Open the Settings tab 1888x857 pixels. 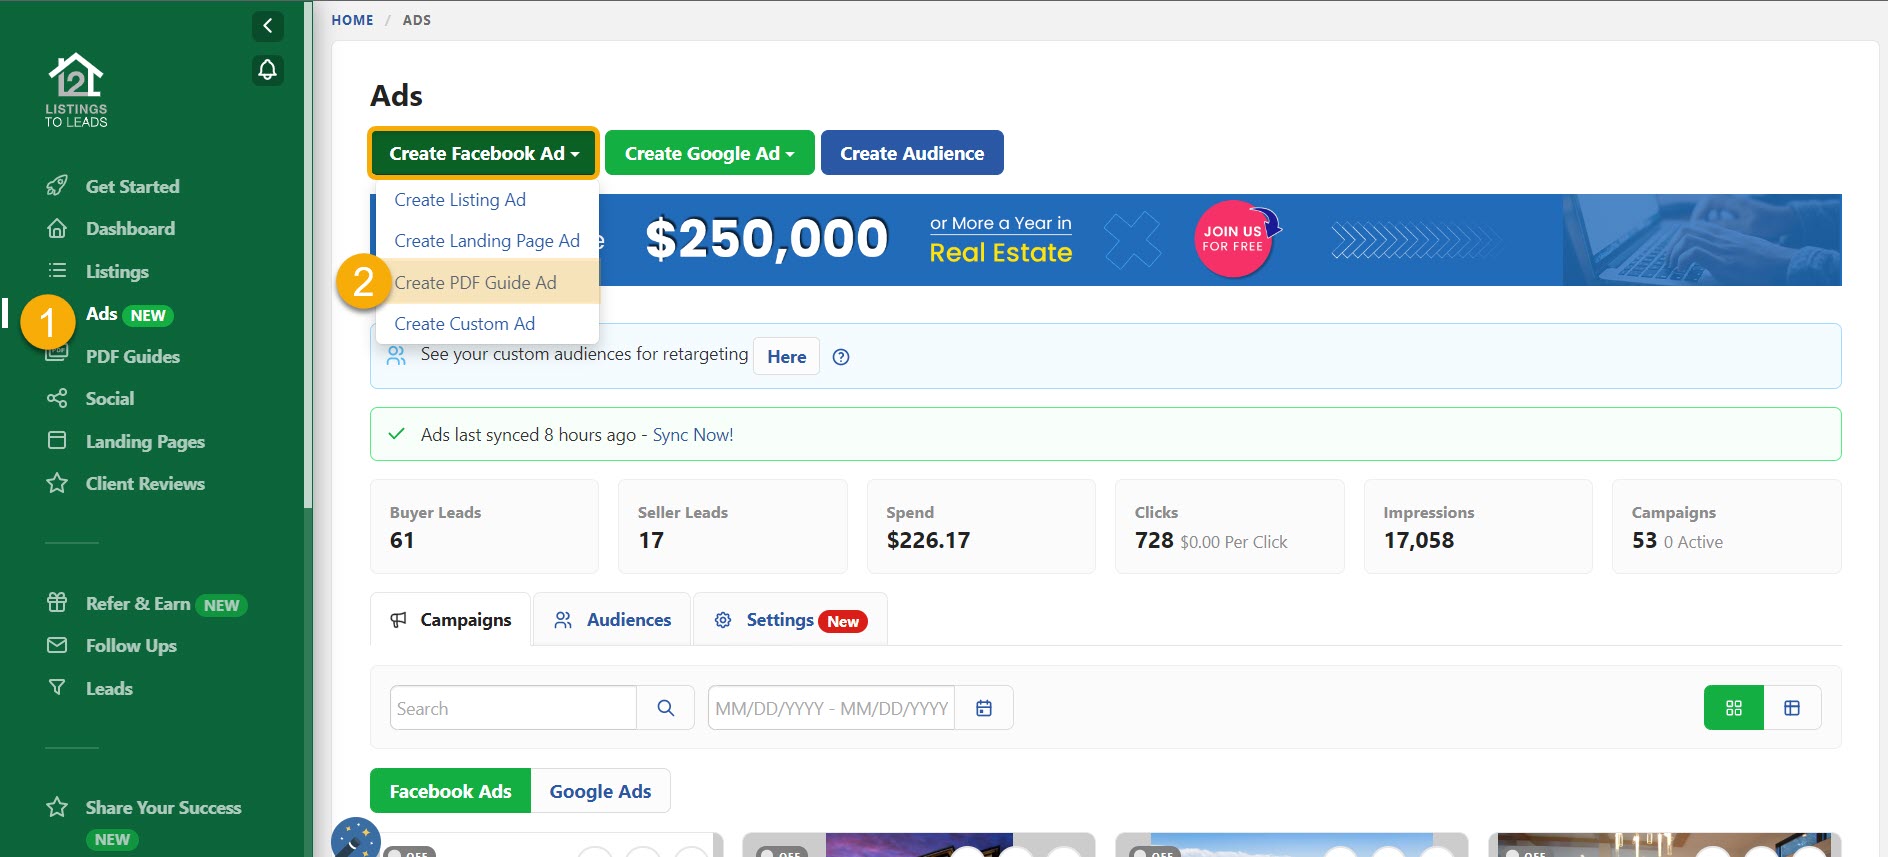click(x=790, y=620)
